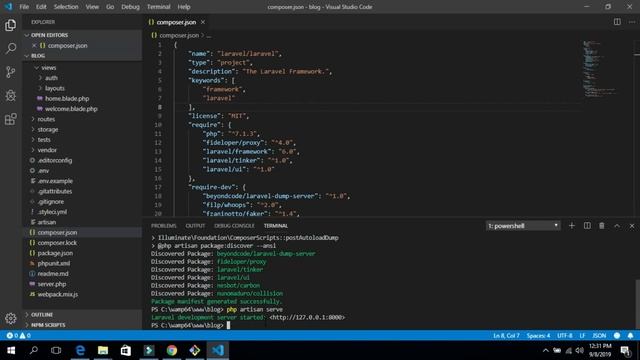Launch Google Chrome from taskbar

(172, 350)
